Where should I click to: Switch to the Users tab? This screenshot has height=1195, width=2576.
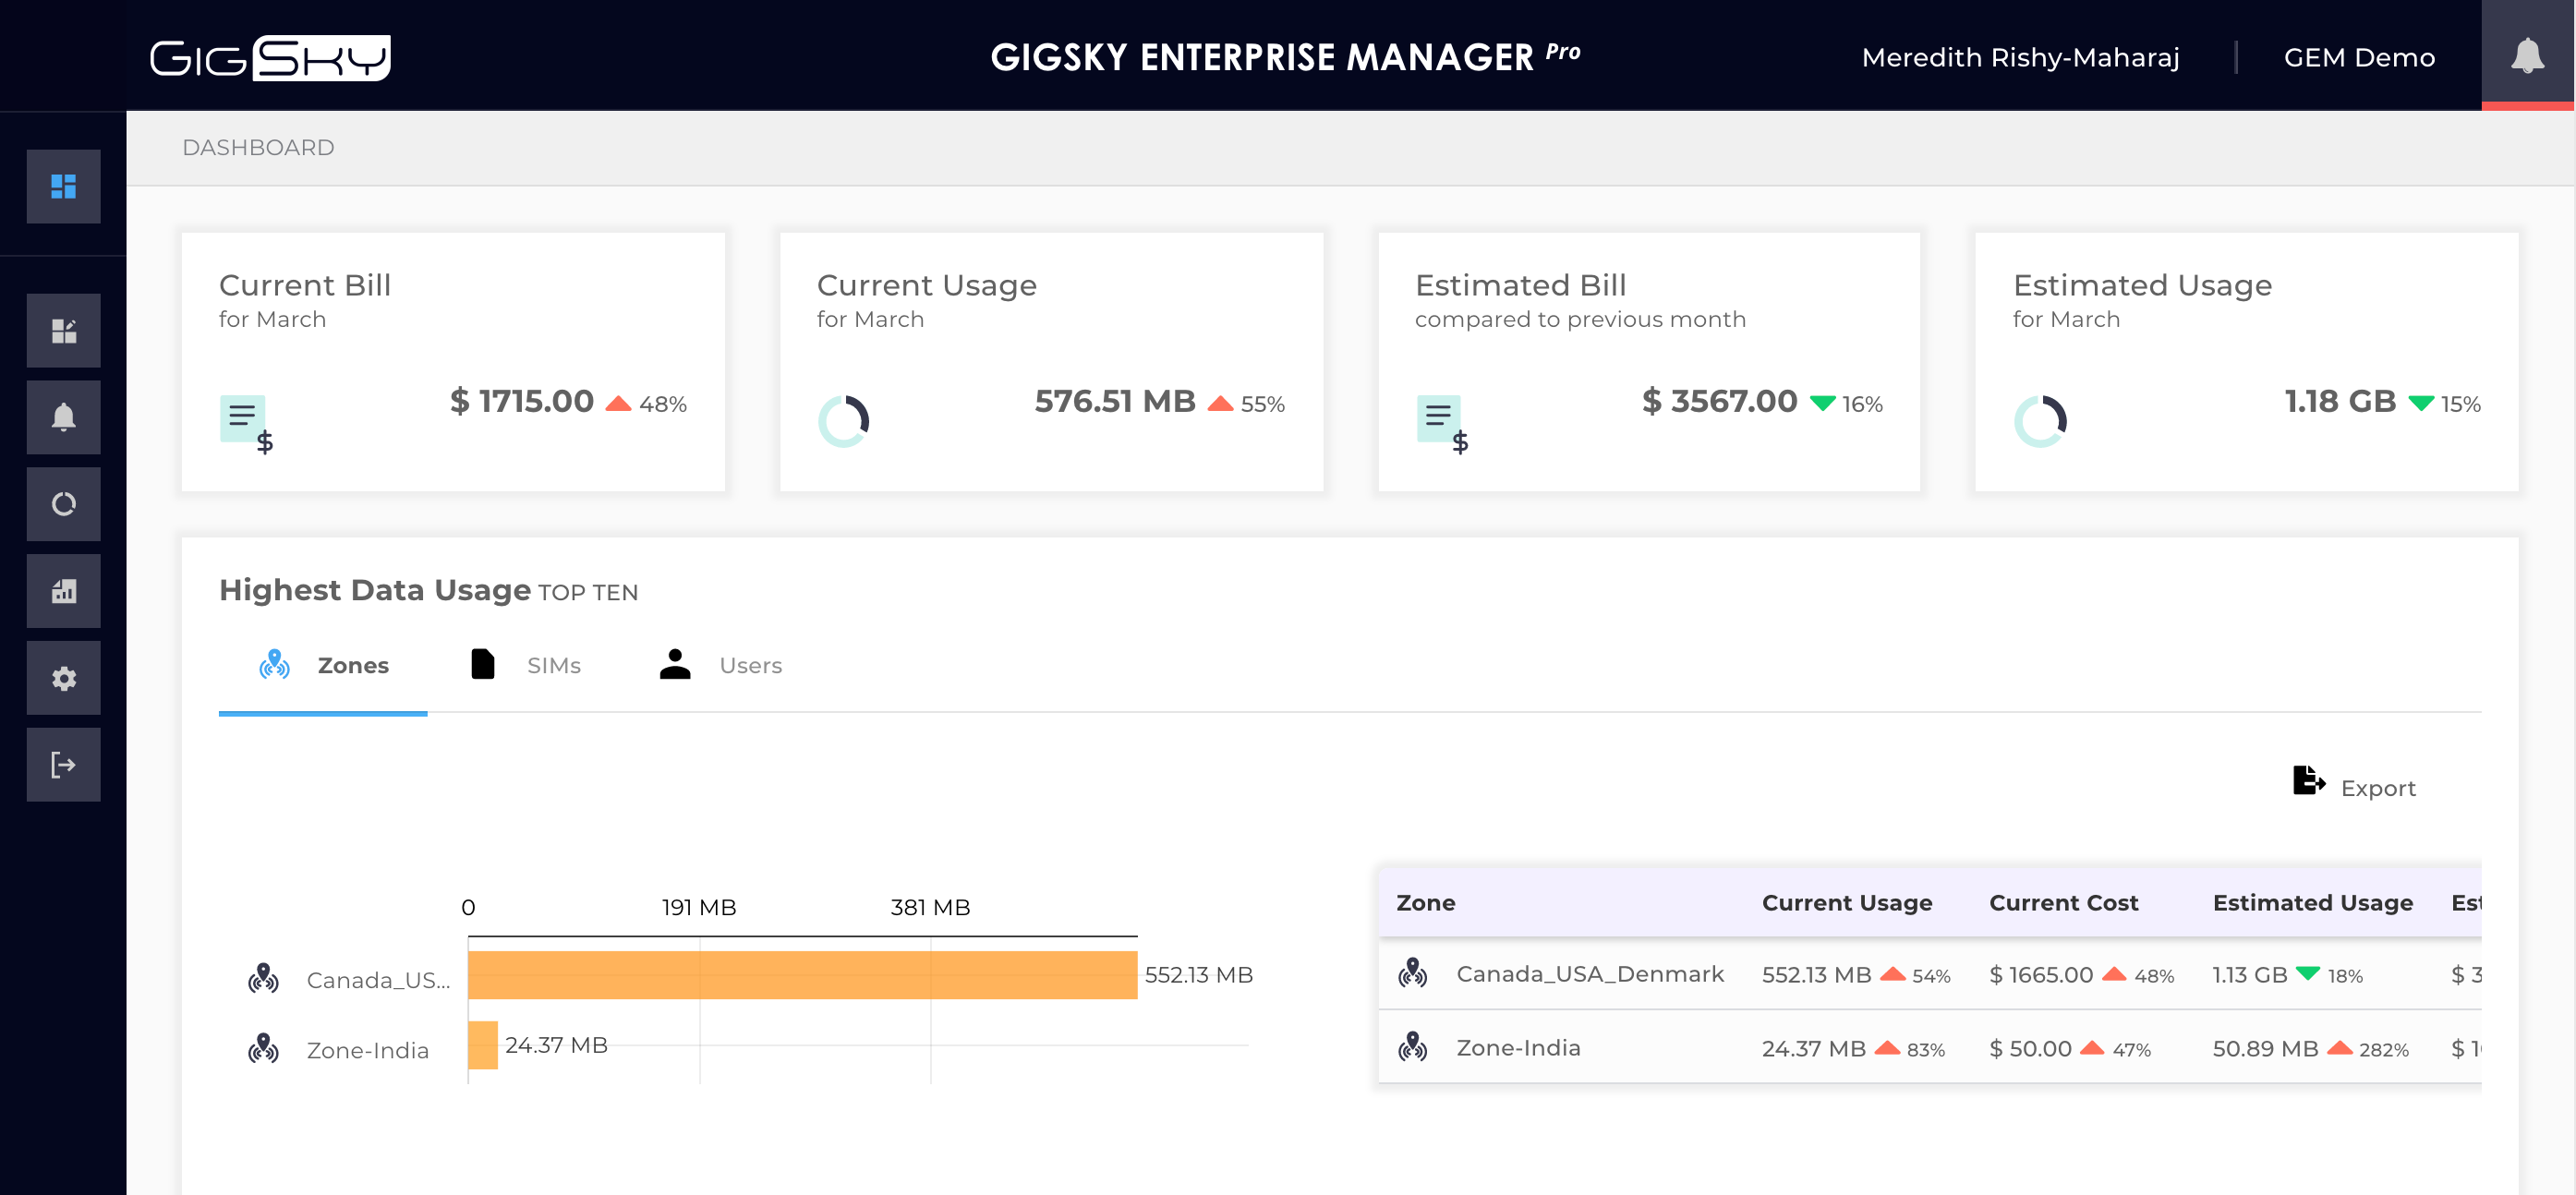tap(720, 666)
